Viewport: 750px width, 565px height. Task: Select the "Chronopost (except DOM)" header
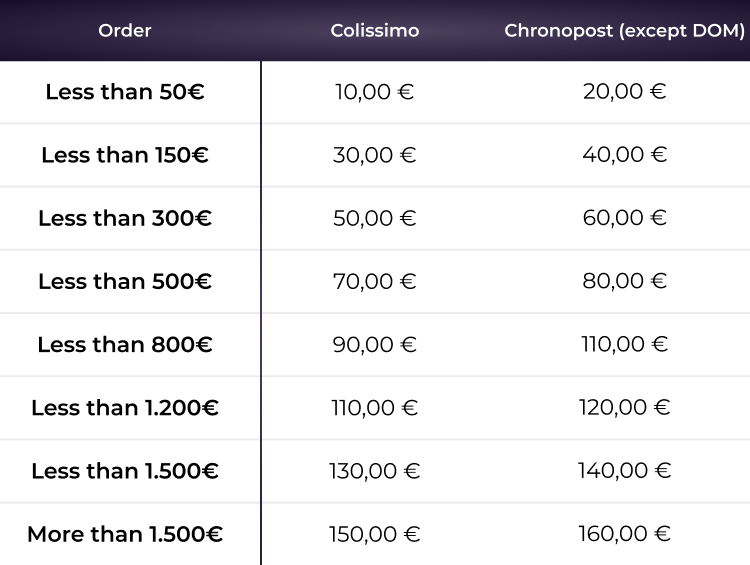click(625, 31)
